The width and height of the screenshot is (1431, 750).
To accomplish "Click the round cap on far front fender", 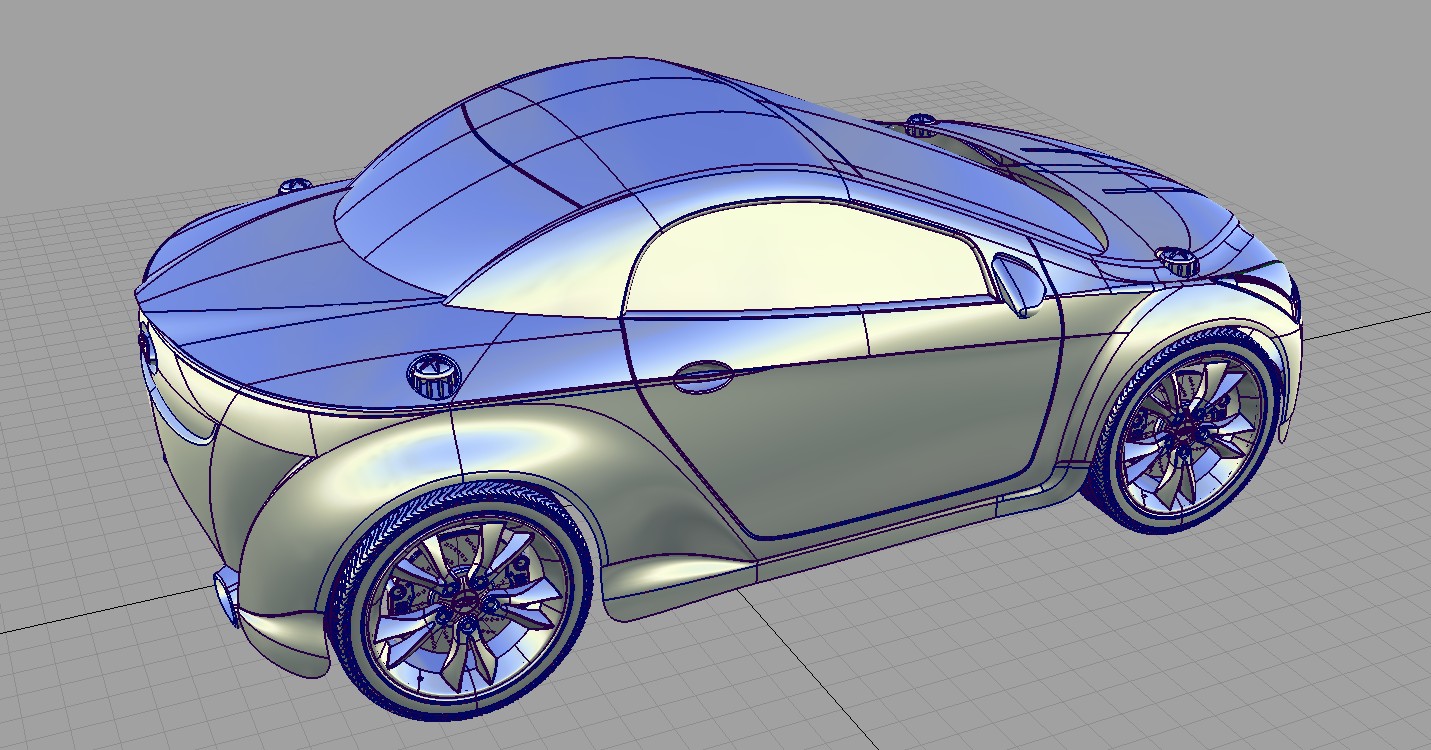I will coord(920,124).
